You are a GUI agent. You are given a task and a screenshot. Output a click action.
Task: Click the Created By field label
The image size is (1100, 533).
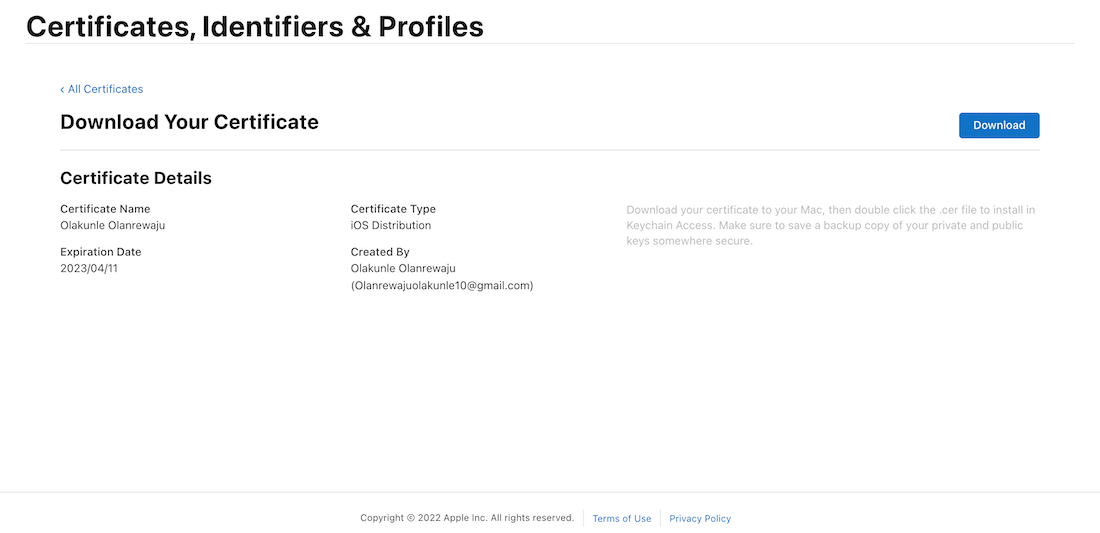380,252
